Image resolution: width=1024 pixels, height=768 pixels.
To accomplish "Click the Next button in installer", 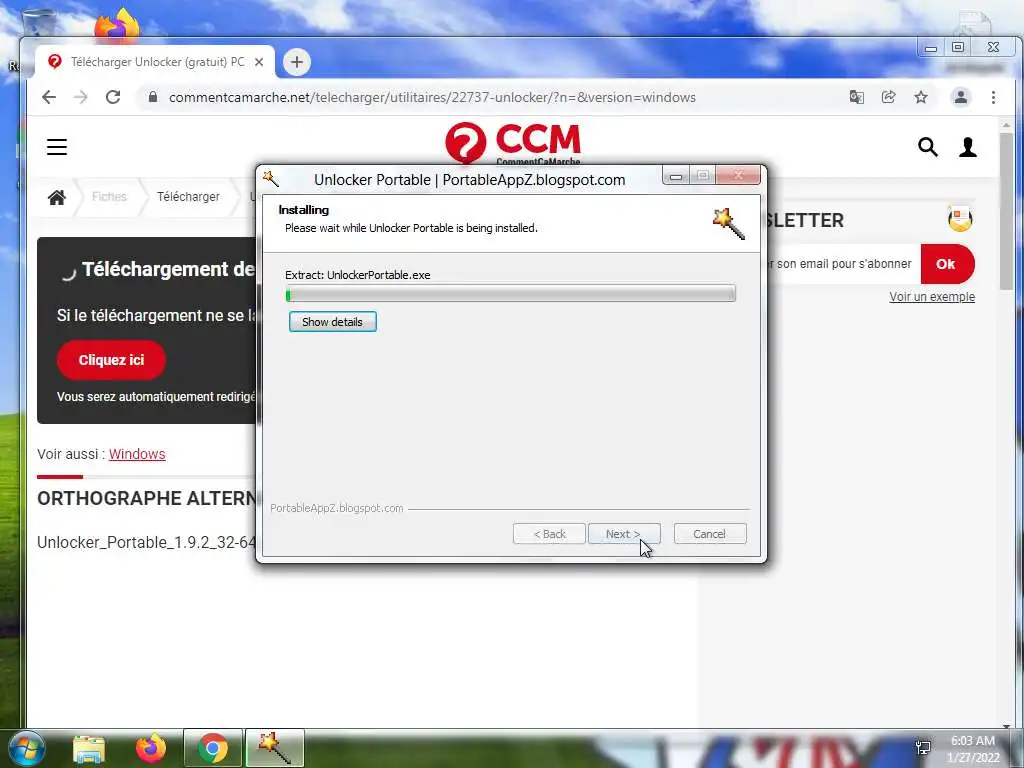I will [x=624, y=534].
